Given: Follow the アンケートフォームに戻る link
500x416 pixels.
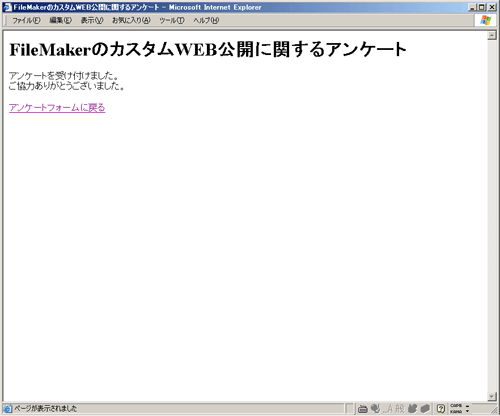Looking at the screenshot, I should (57, 108).
